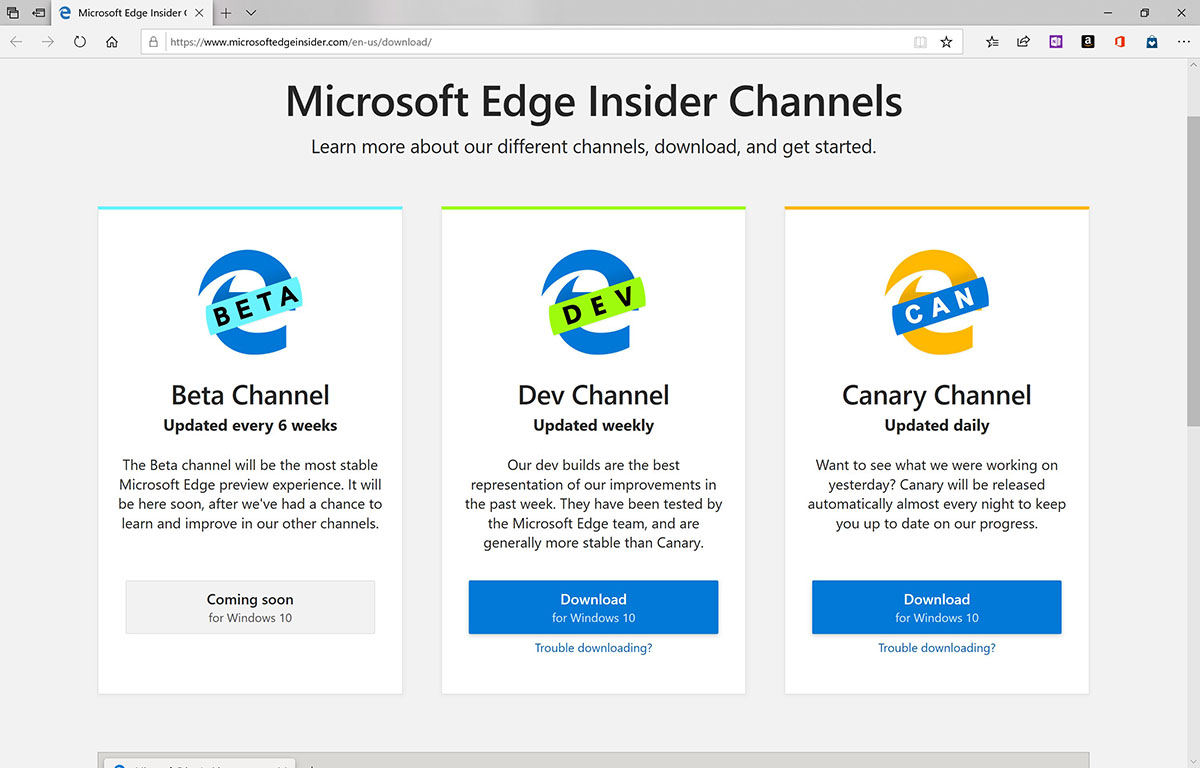Open Trouble downloading link under Canary

coord(937,648)
